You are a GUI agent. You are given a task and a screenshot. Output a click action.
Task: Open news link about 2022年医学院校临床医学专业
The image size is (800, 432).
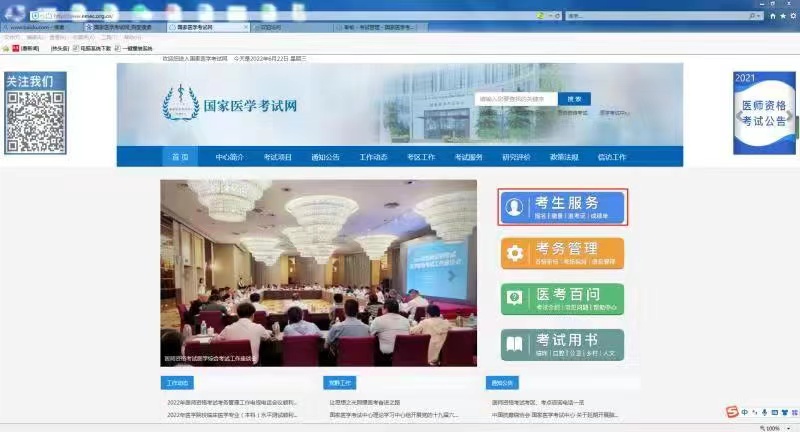(232, 415)
